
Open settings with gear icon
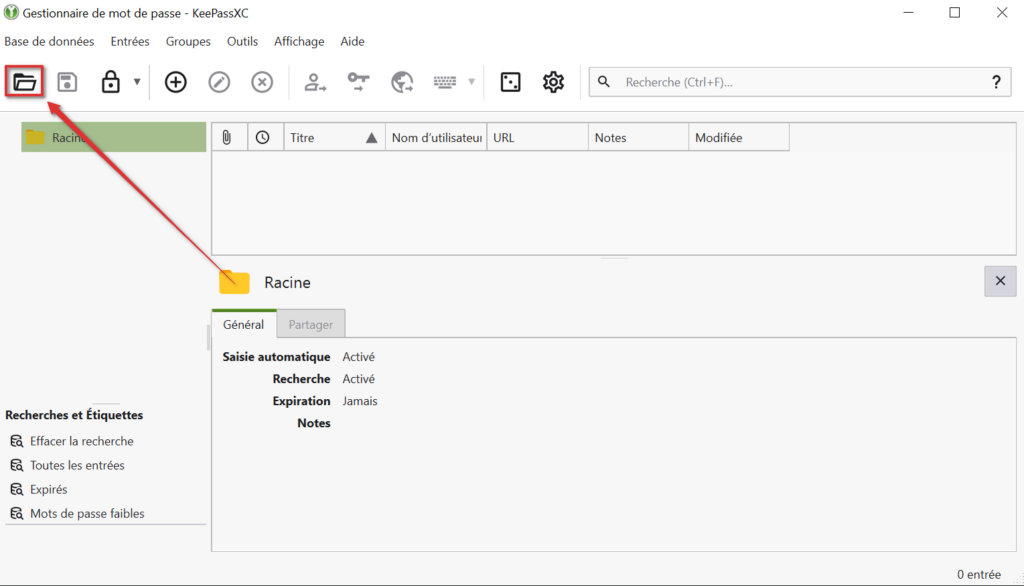click(x=553, y=82)
